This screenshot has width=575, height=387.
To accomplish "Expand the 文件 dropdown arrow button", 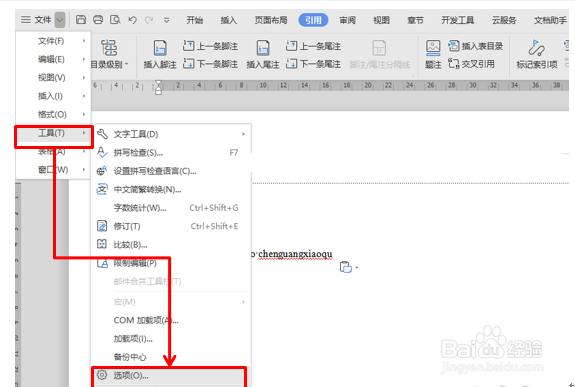I will tap(60, 20).
